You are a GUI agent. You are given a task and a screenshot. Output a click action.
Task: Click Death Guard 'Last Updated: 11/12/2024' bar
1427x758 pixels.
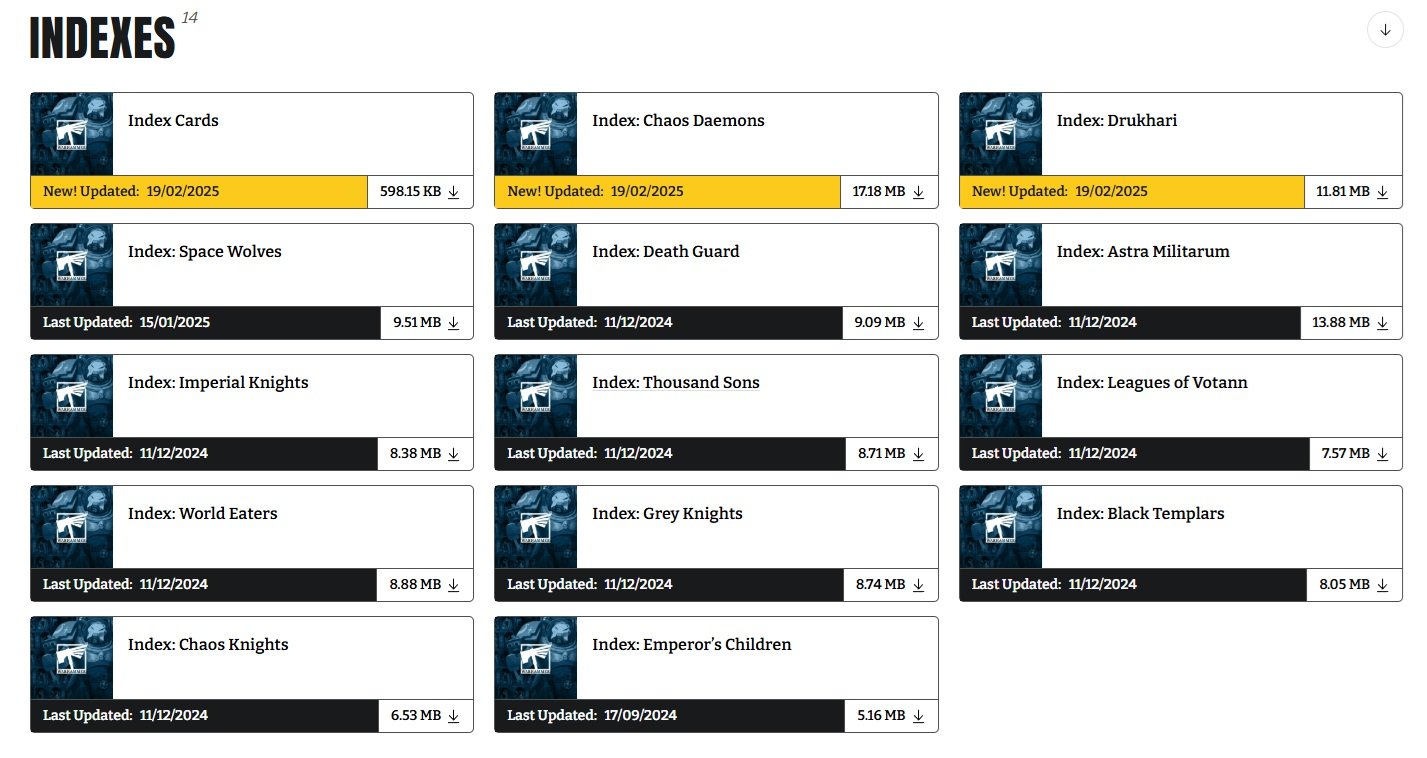pyautogui.click(x=670, y=323)
